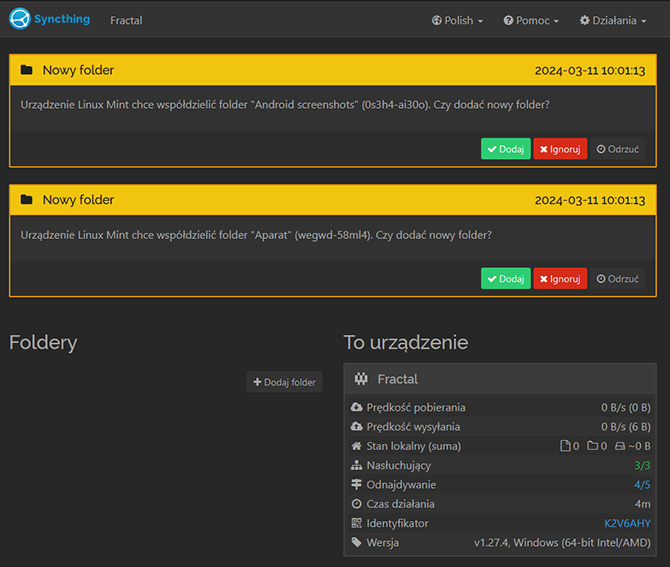Open the Działania actions menu

pyautogui.click(x=613, y=20)
